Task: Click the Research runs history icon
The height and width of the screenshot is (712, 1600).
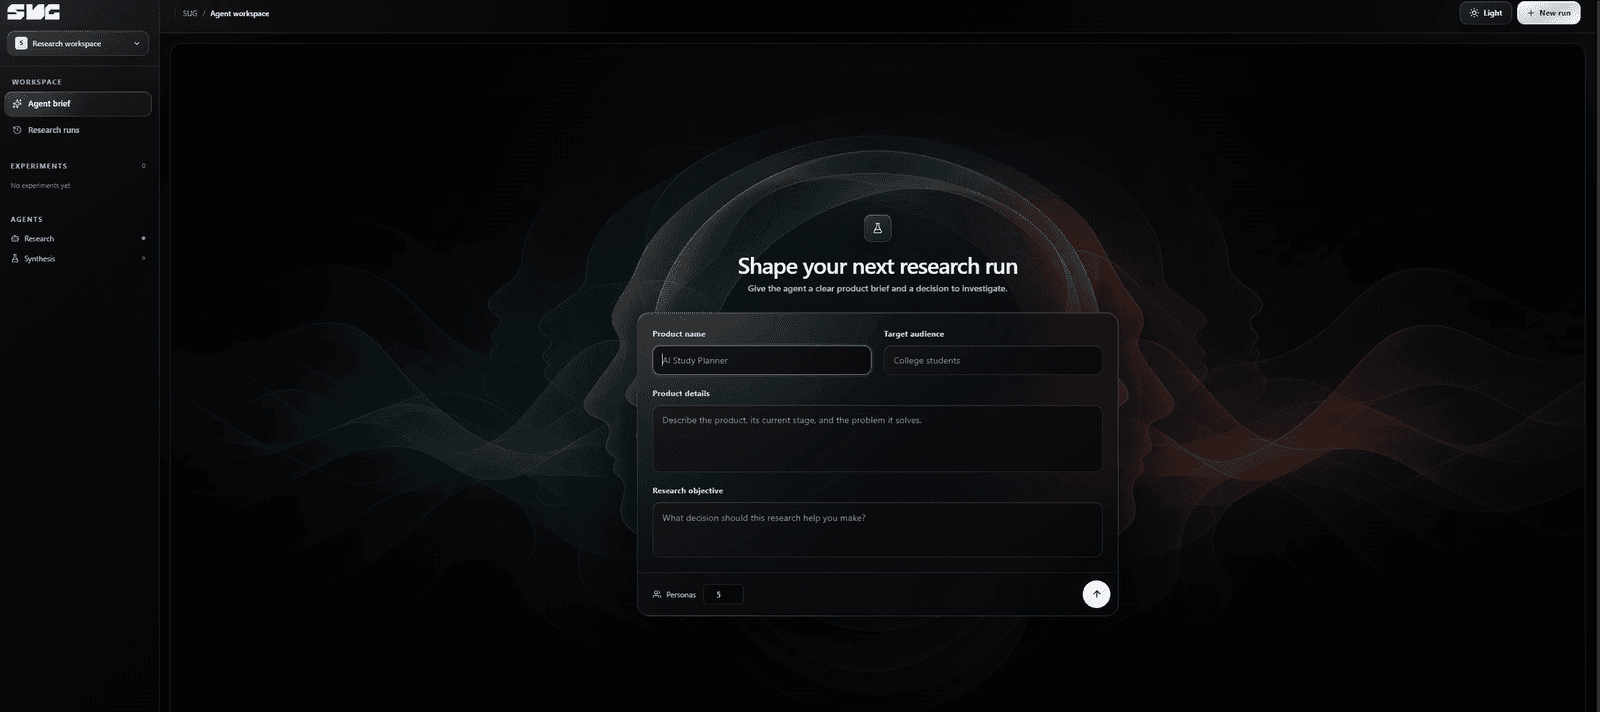Action: 17,130
